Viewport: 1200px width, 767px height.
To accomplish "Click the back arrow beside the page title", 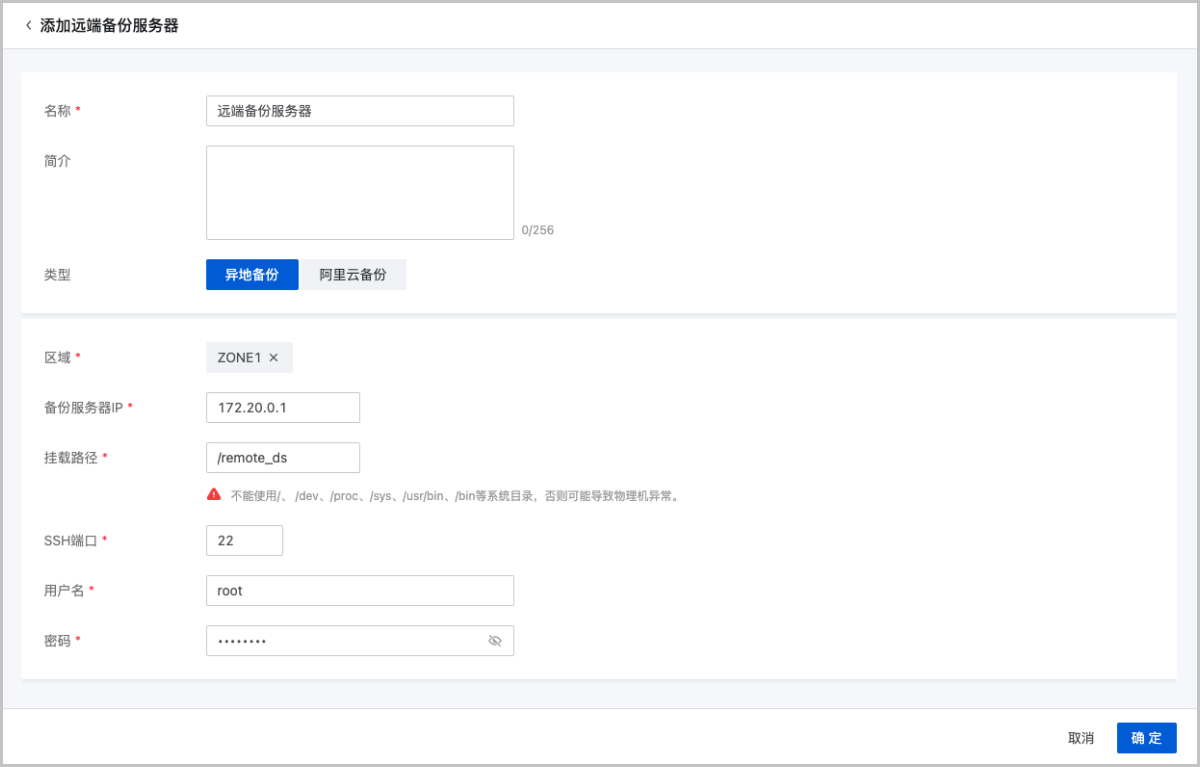I will [28, 25].
